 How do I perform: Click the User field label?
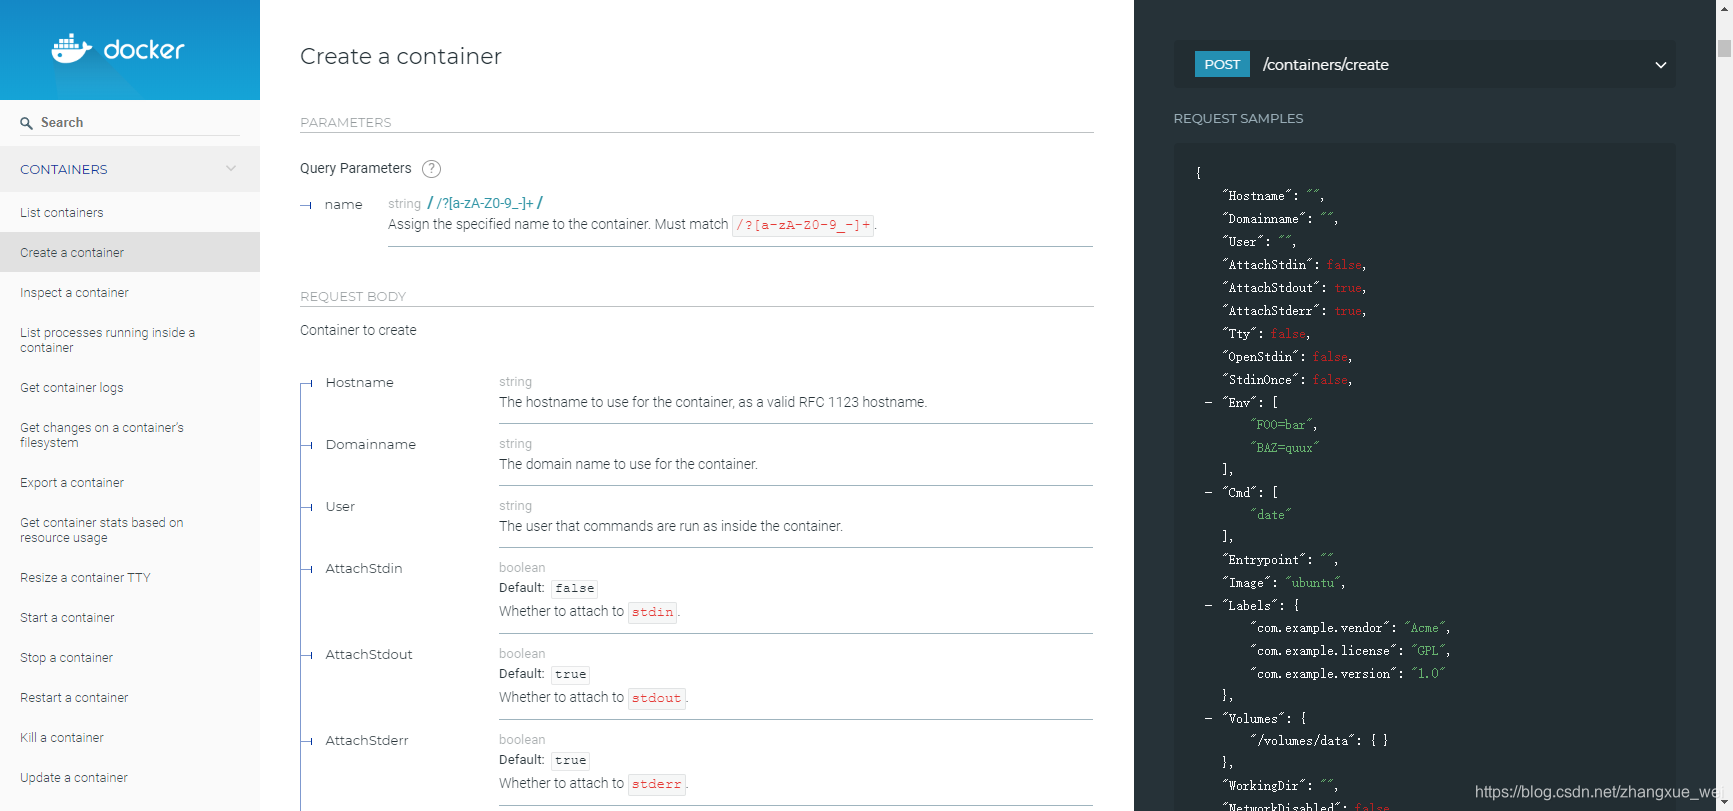[x=340, y=507]
